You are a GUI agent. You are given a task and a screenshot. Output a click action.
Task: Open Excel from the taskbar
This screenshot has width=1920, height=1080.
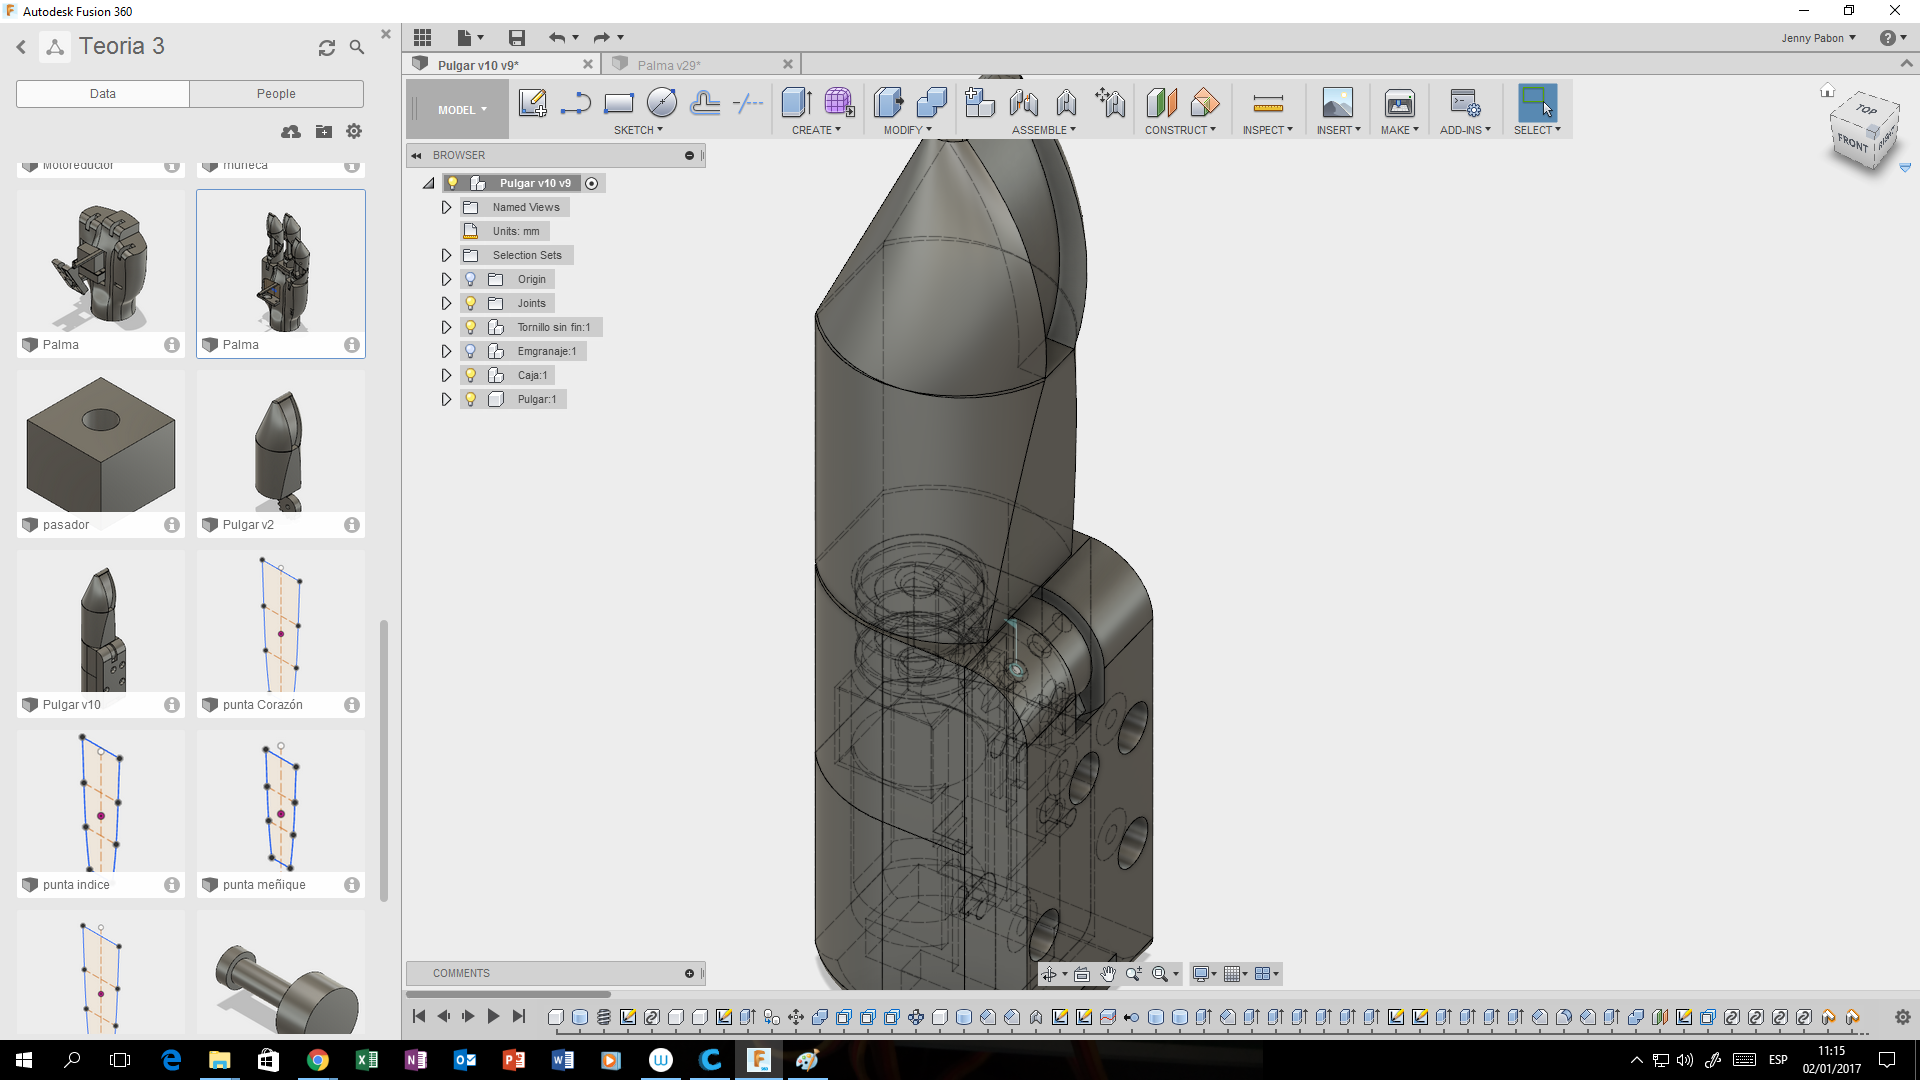[367, 1060]
